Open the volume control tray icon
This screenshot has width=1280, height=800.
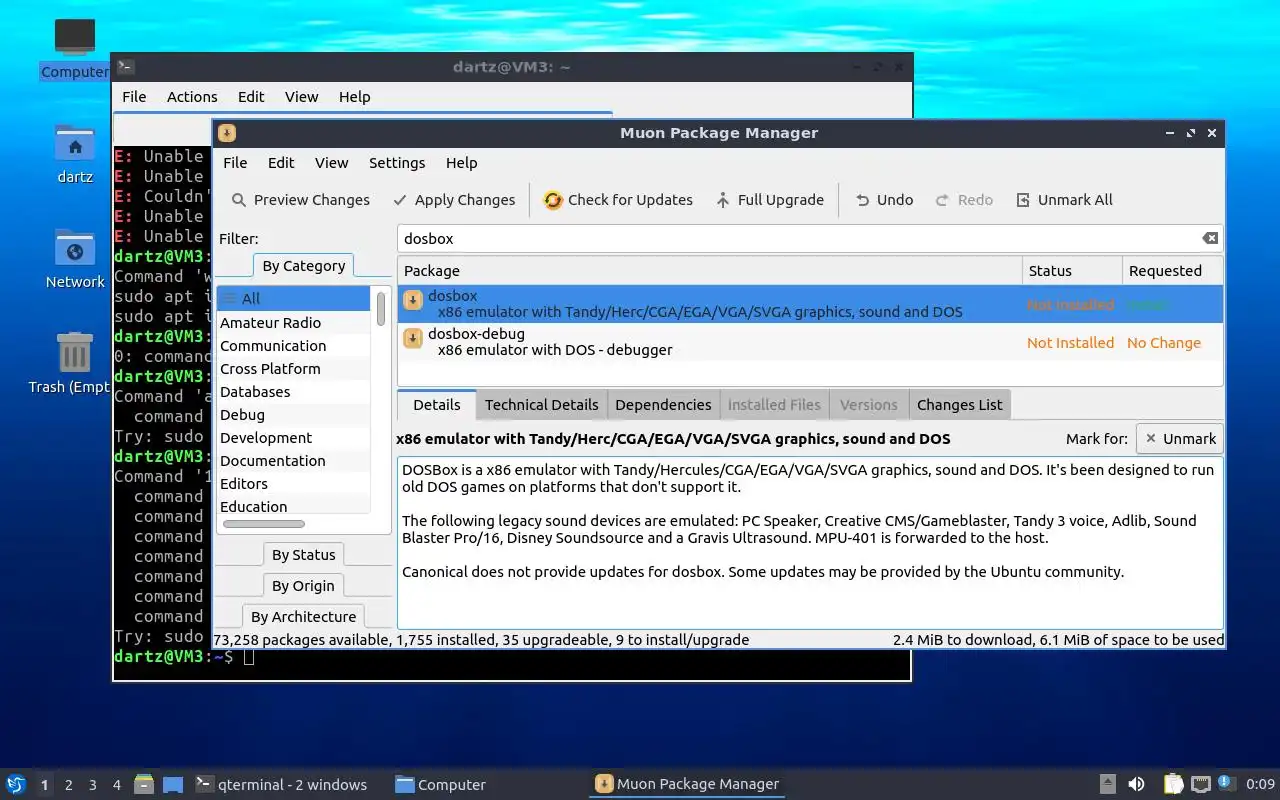point(1136,784)
